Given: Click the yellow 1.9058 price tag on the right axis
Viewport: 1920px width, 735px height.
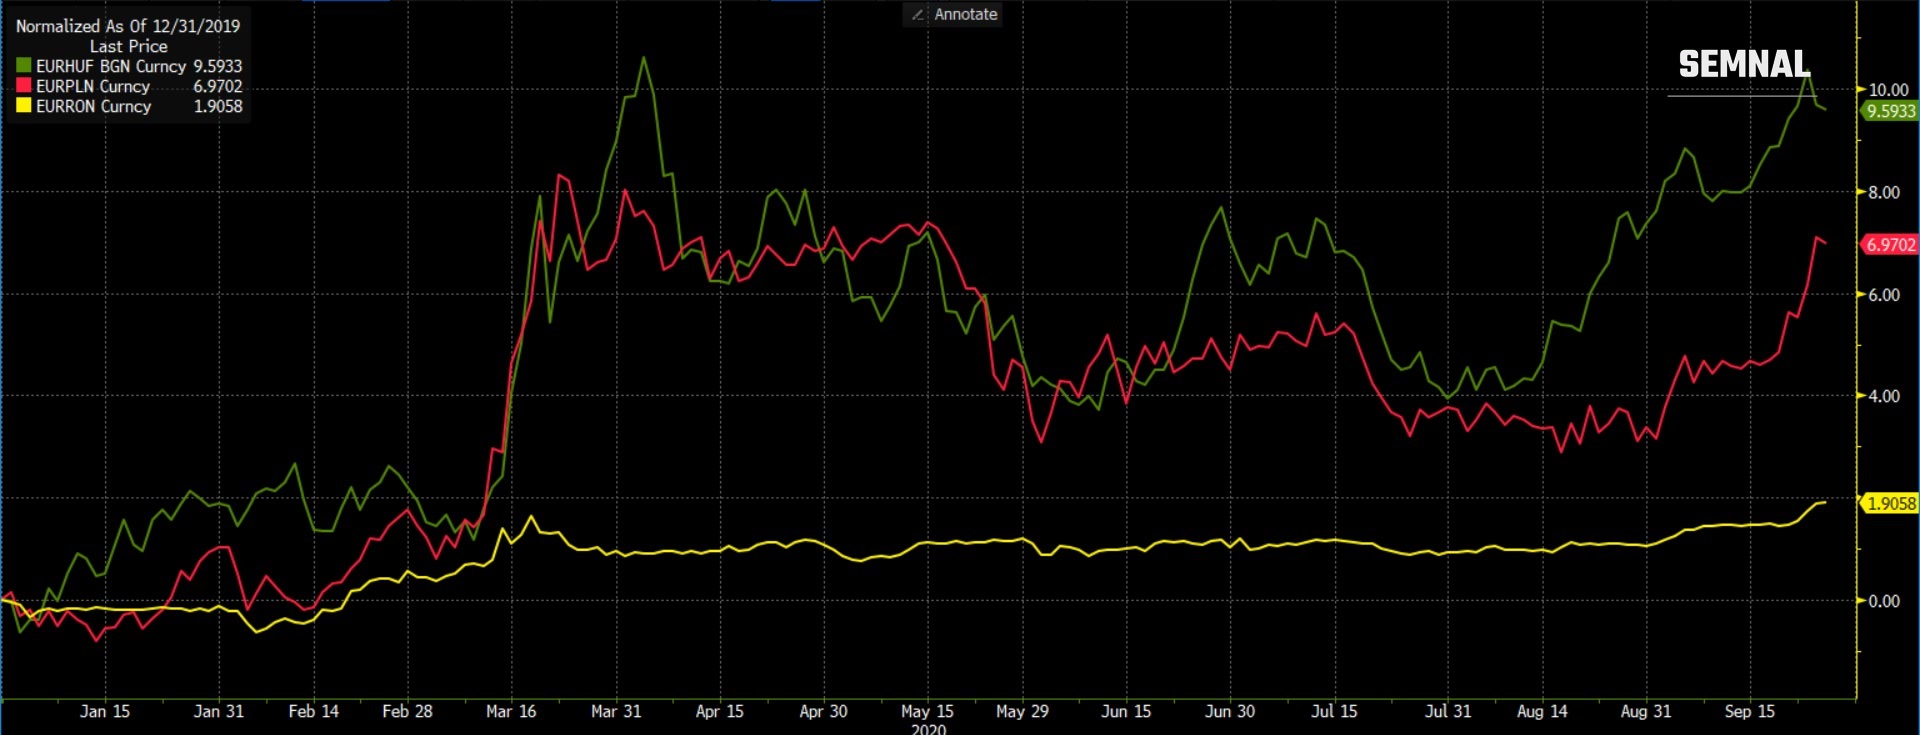Looking at the screenshot, I should coord(1889,503).
